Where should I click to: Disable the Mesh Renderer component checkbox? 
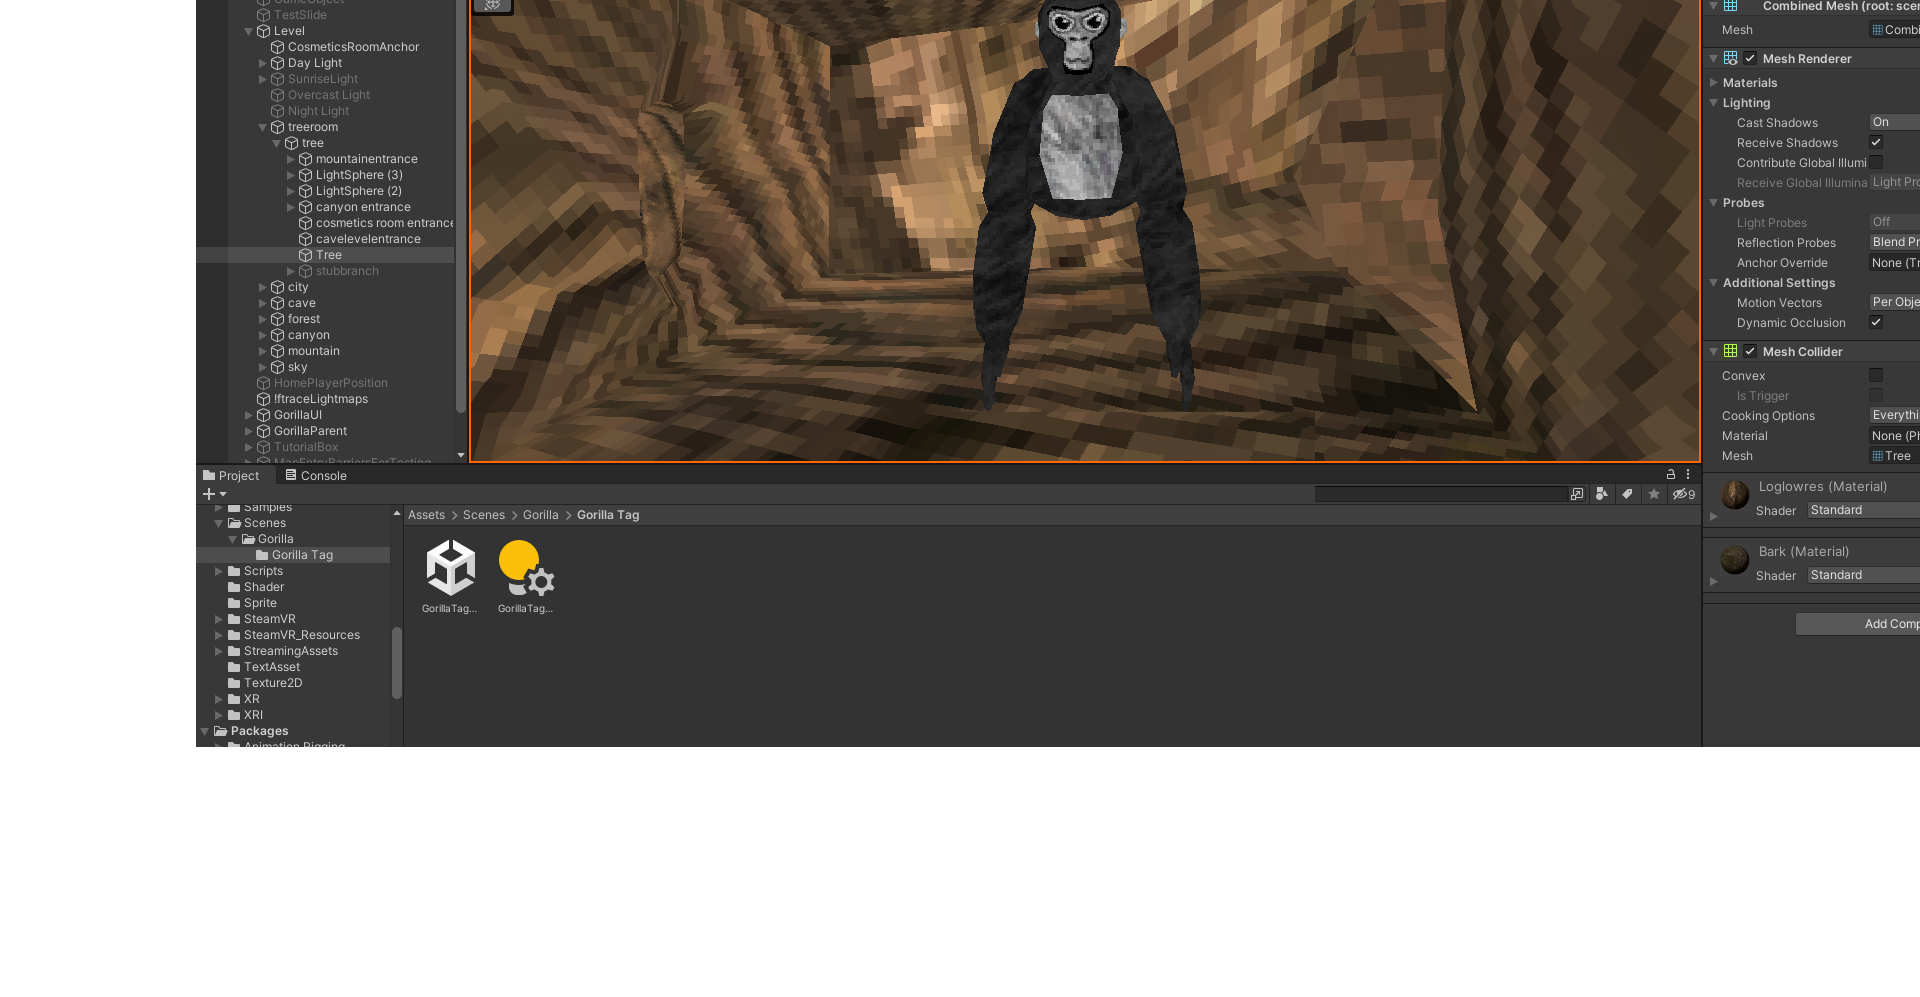coord(1750,58)
